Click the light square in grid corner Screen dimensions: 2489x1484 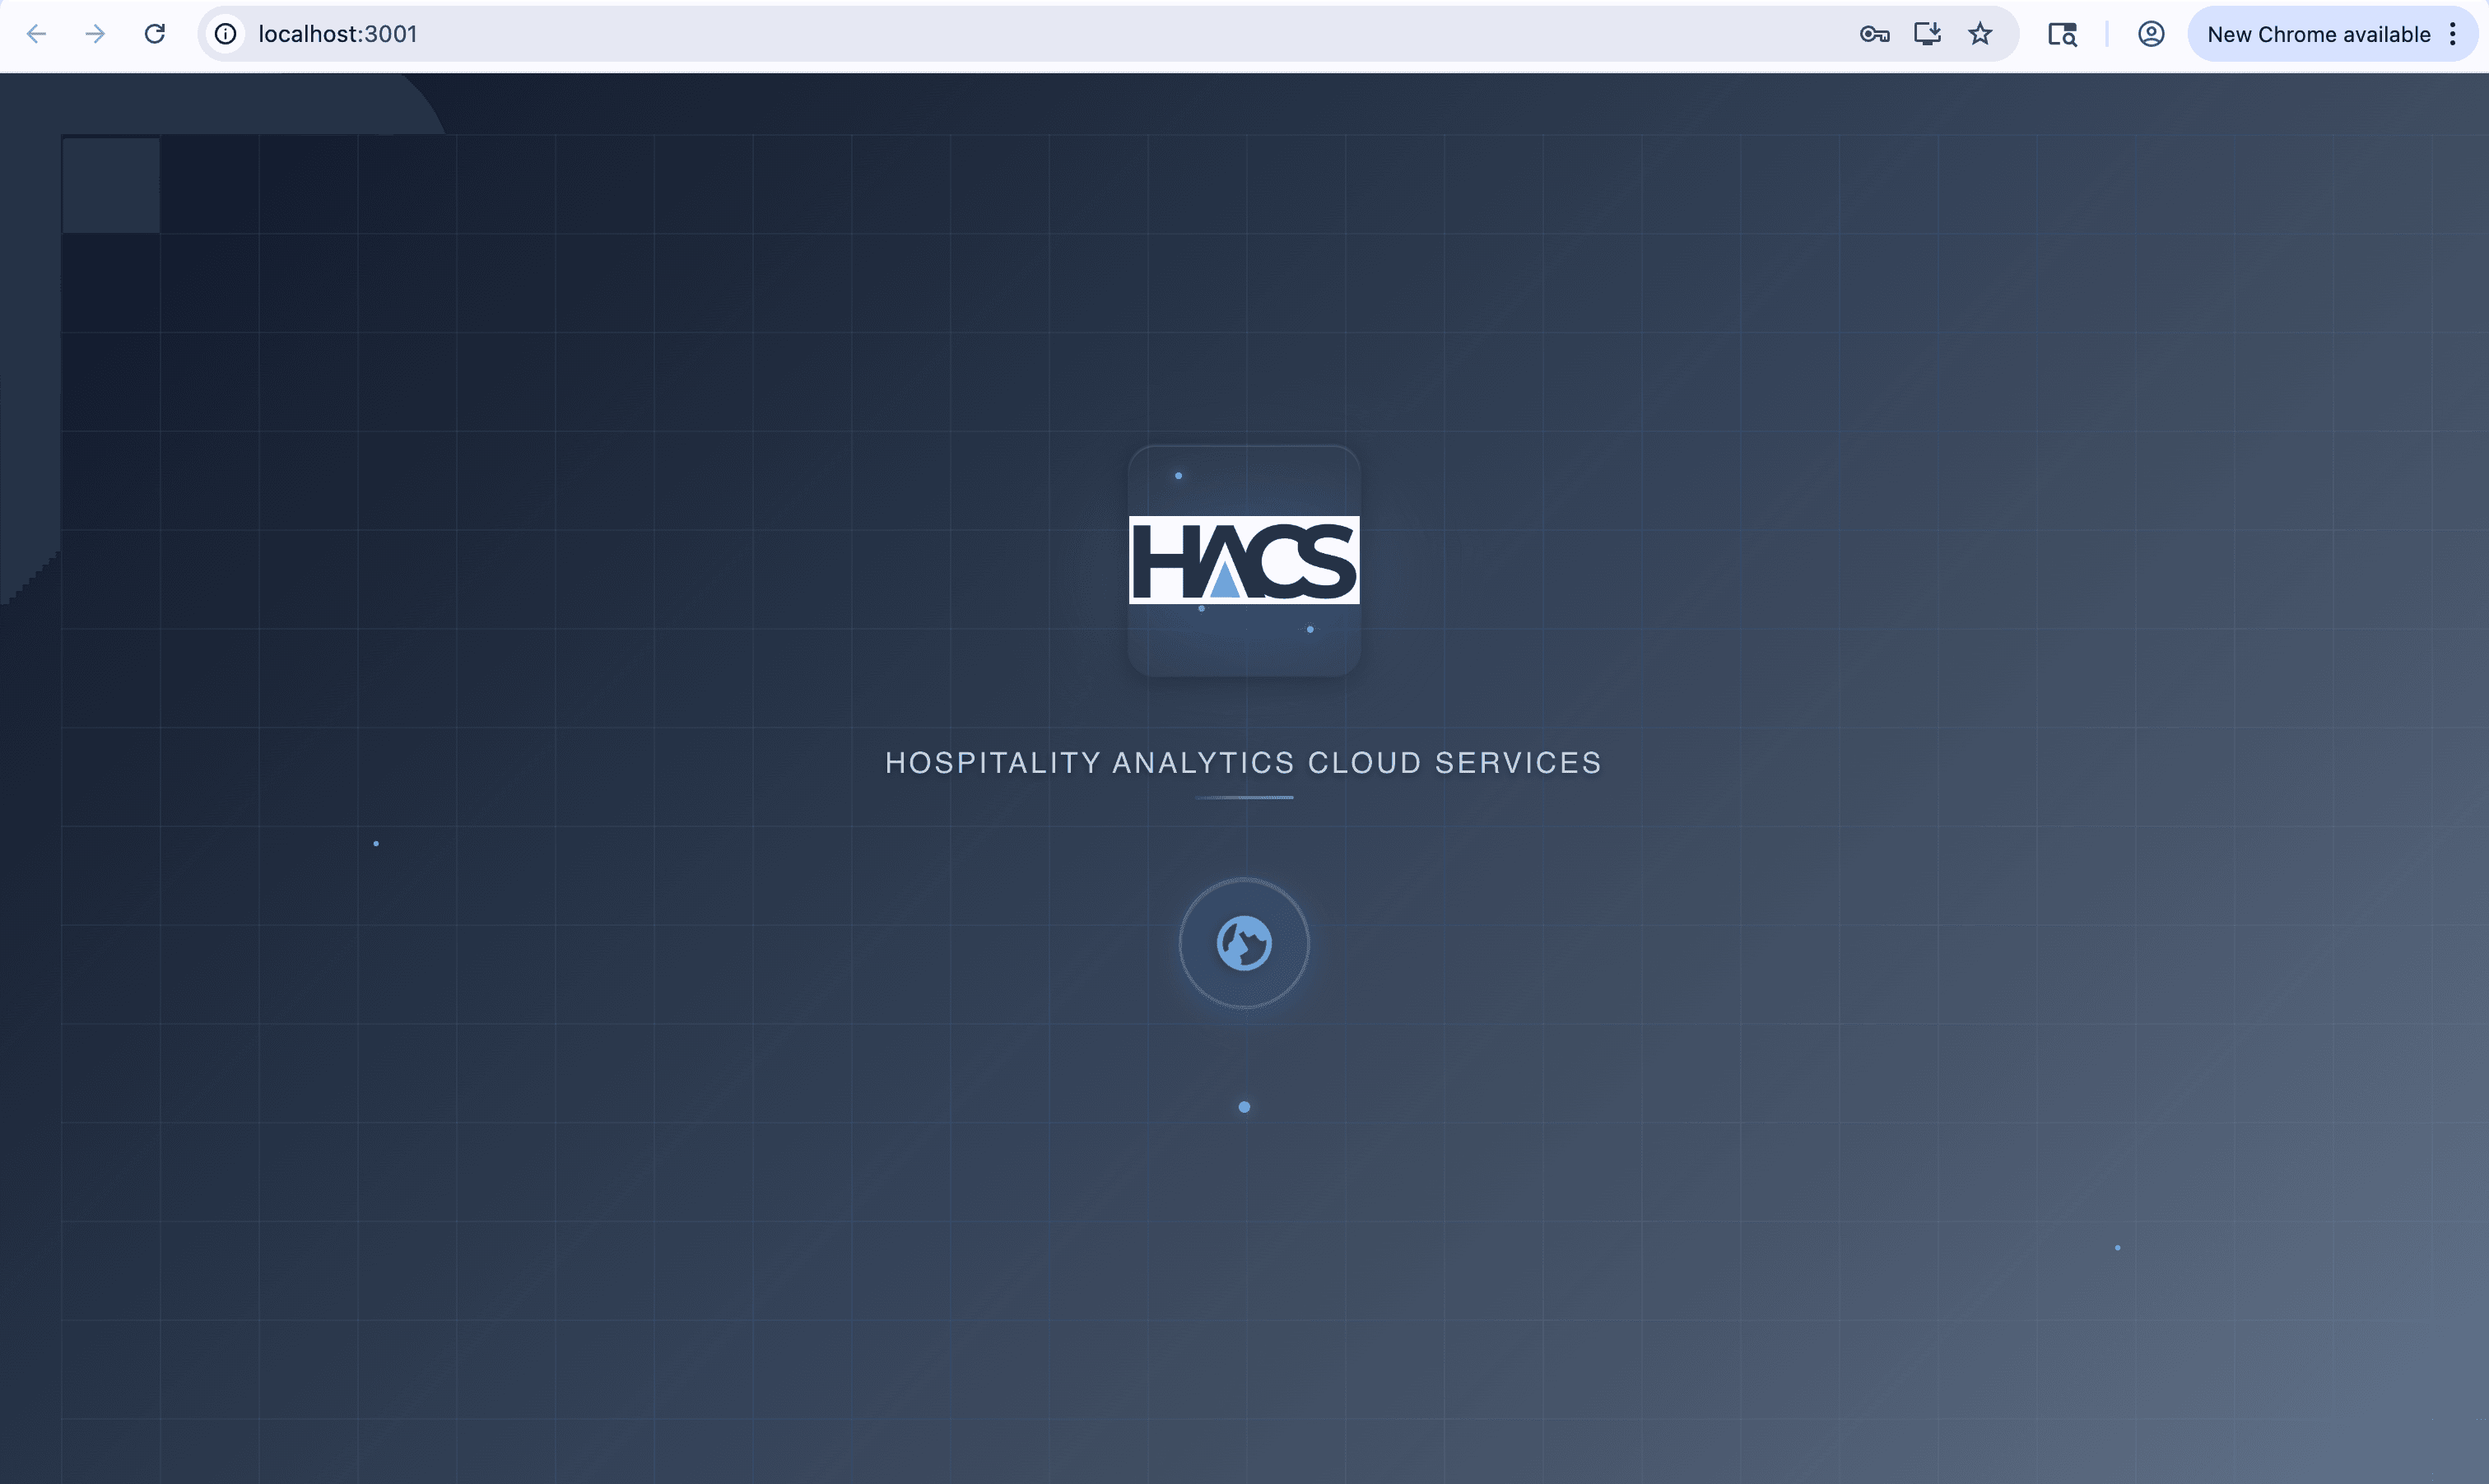pos(111,185)
